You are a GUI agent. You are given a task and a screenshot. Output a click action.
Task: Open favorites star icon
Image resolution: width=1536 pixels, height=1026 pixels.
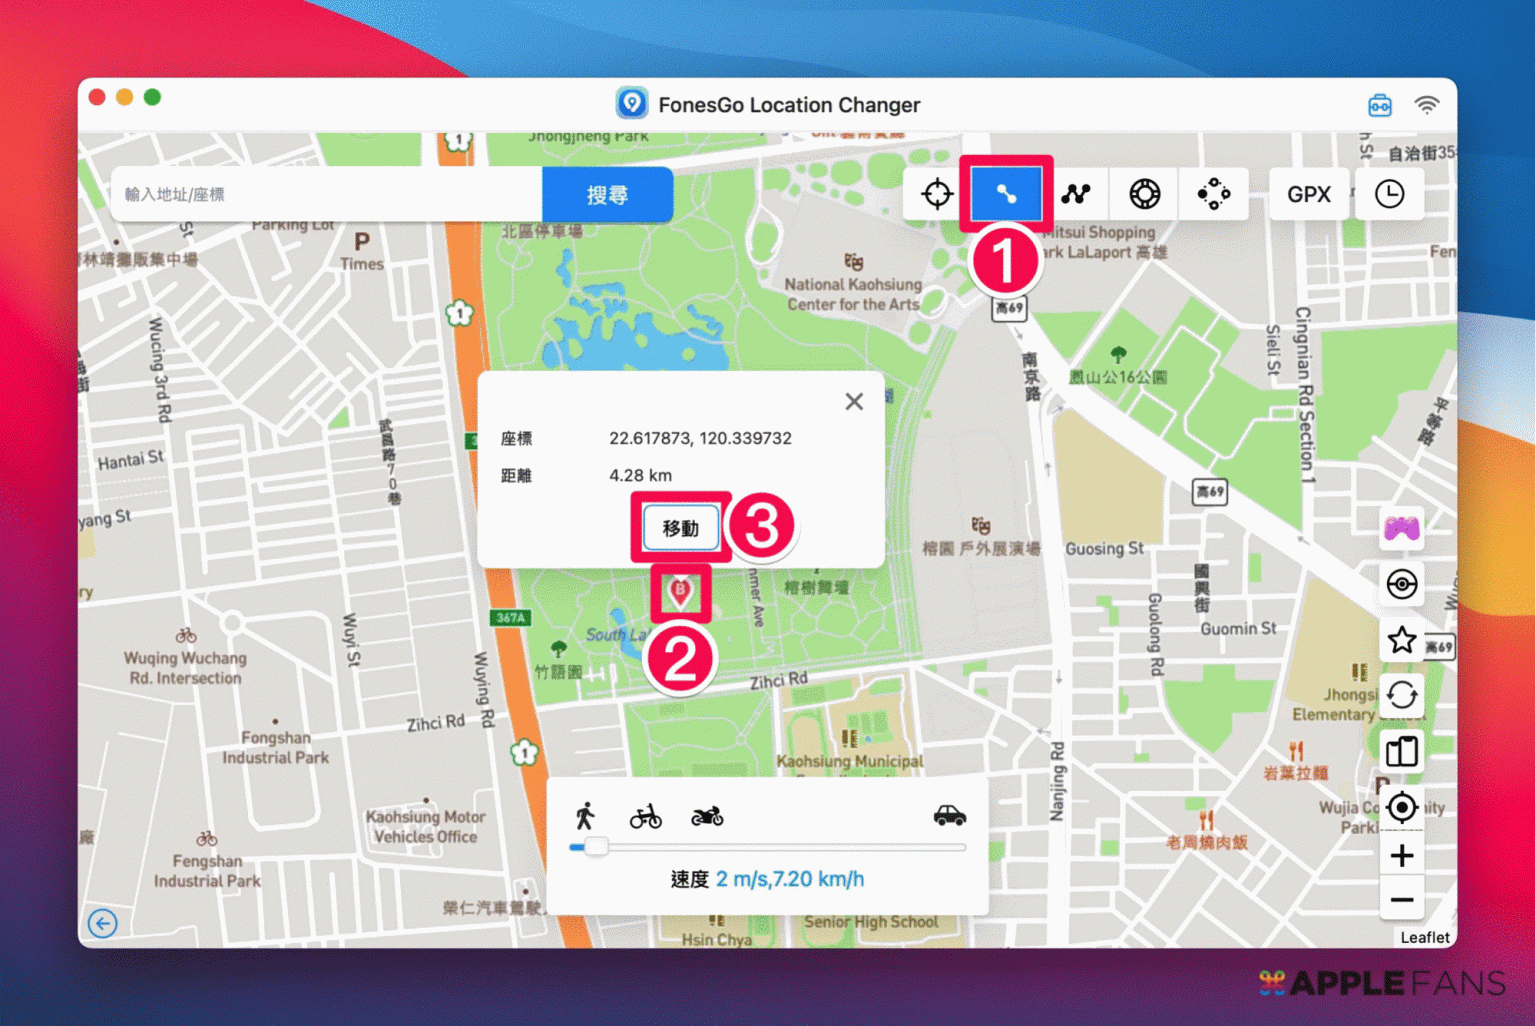click(x=1401, y=640)
